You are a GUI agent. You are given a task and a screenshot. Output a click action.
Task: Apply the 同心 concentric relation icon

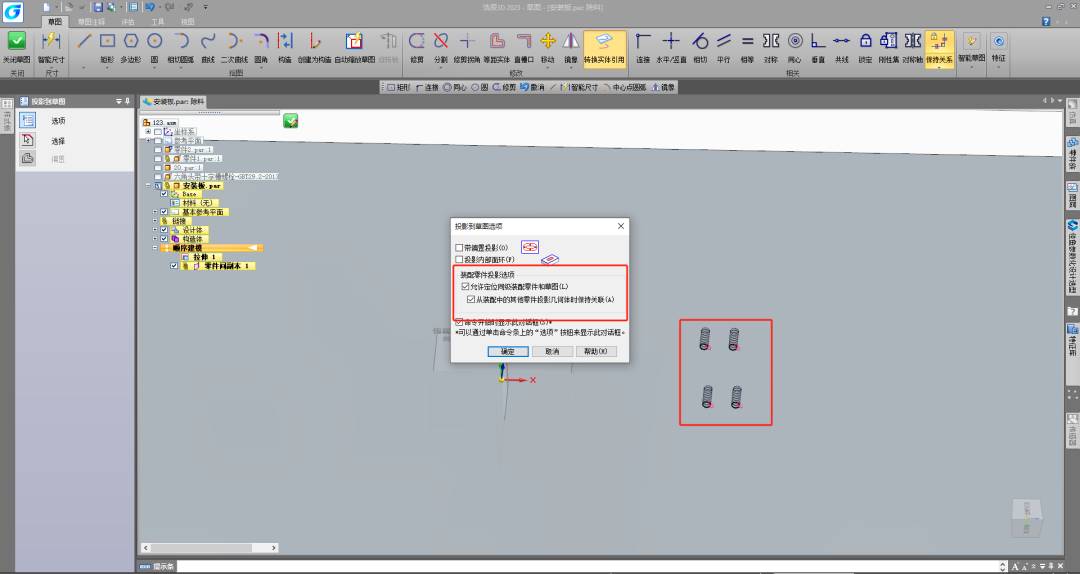(795, 41)
